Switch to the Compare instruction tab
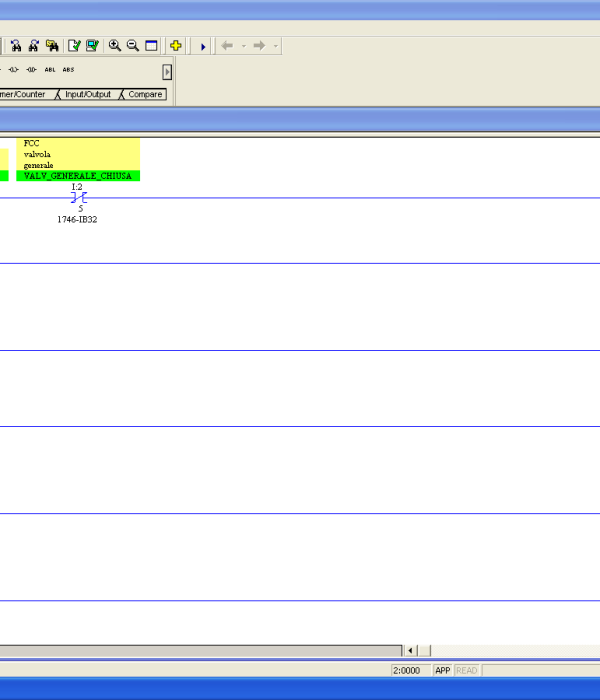This screenshot has height=700, width=600. pyautogui.click(x=145, y=94)
